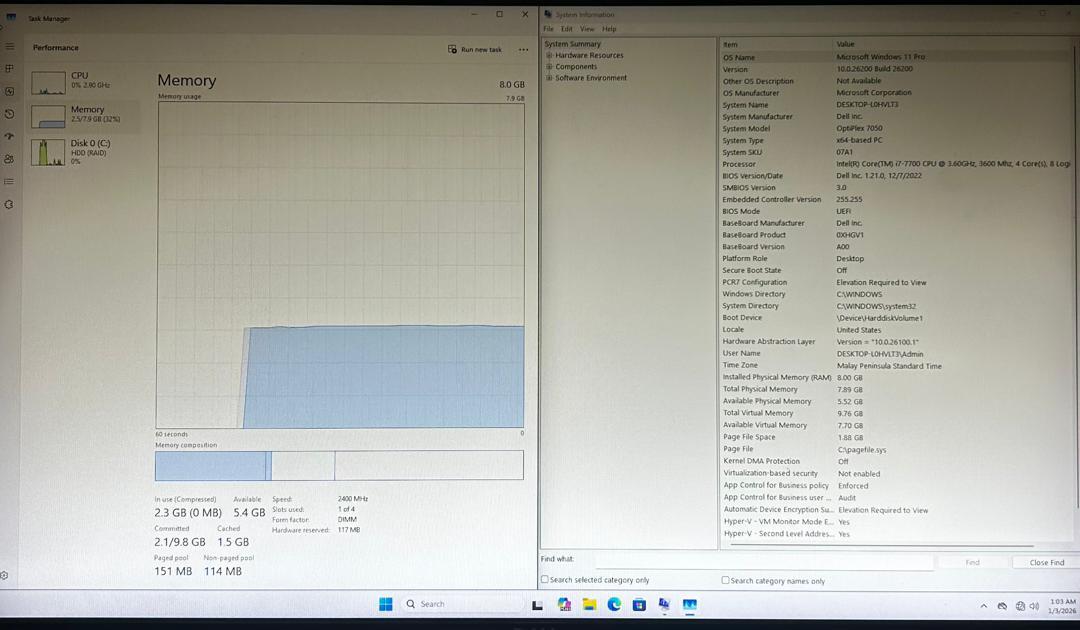This screenshot has width=1080, height=630.
Task: Open the Details list icon in sidebar
Action: 10,181
